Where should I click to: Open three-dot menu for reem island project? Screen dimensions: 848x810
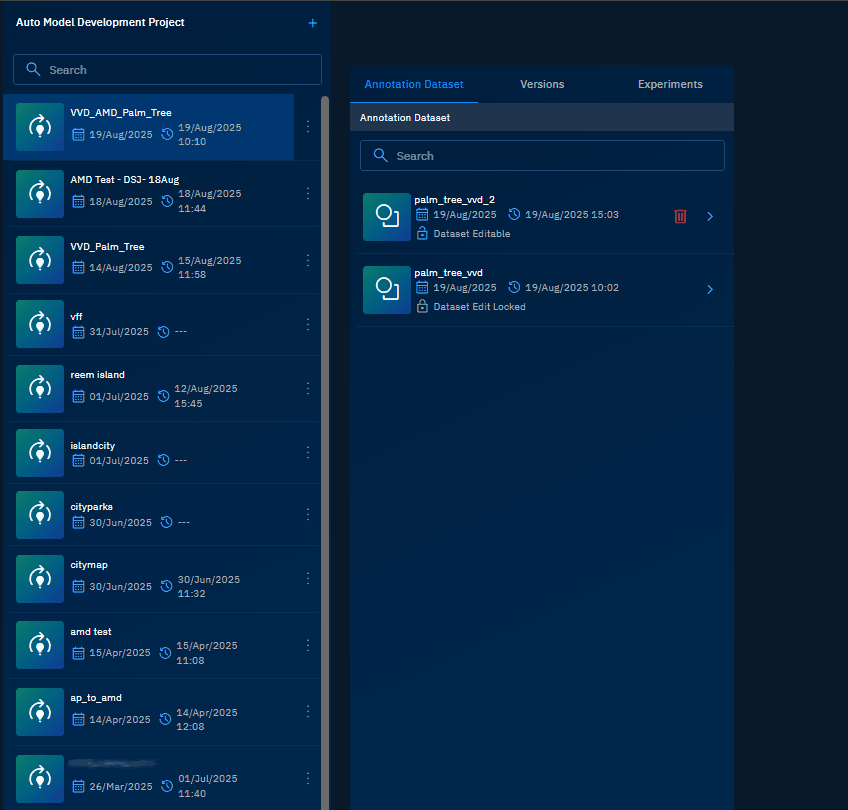(x=308, y=388)
